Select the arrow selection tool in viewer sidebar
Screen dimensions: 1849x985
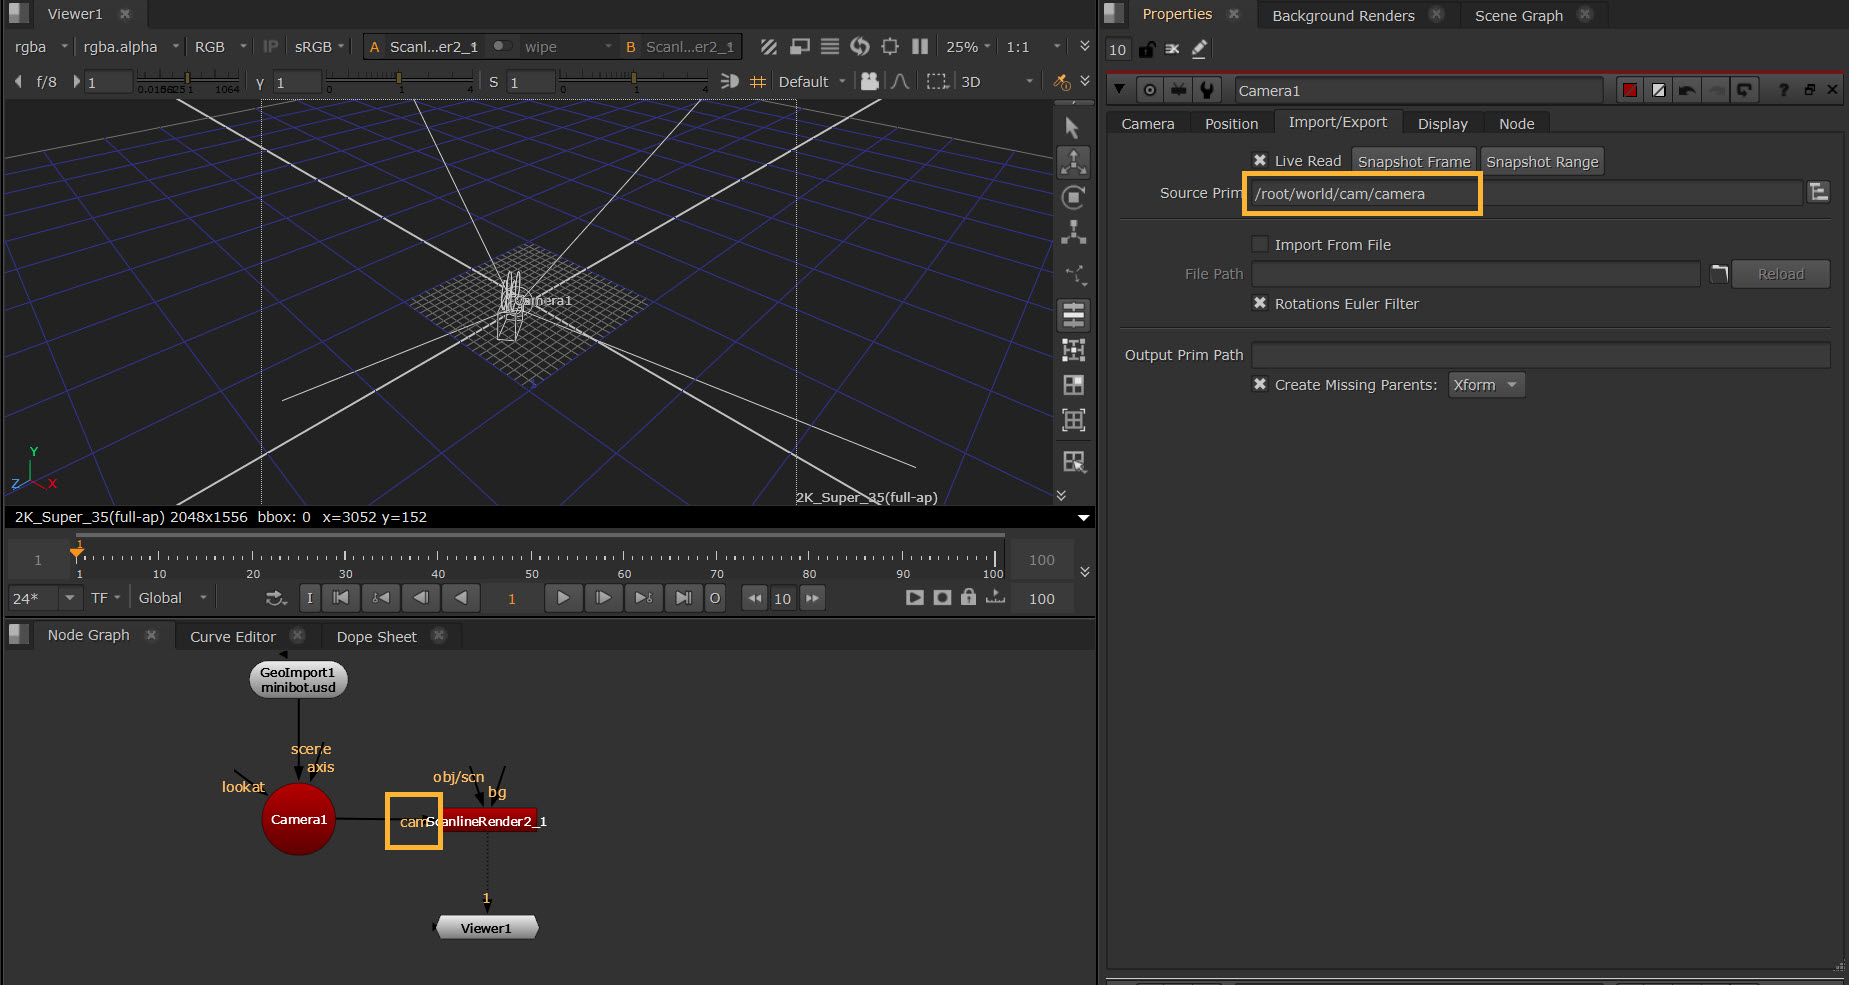pos(1072,128)
